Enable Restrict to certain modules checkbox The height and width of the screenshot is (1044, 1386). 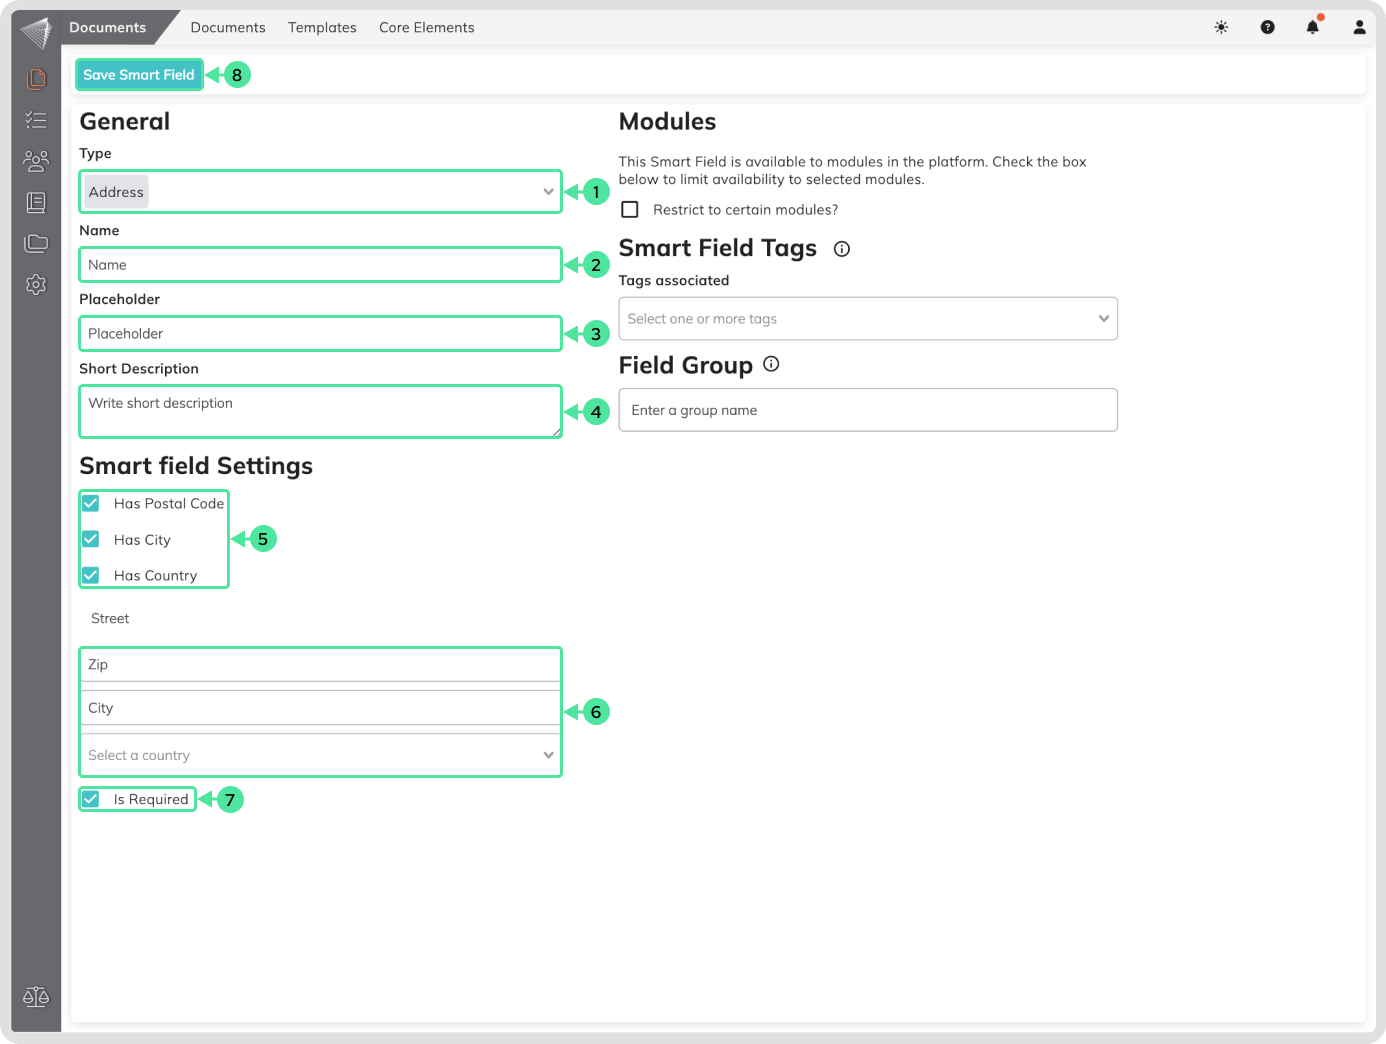pyautogui.click(x=630, y=210)
